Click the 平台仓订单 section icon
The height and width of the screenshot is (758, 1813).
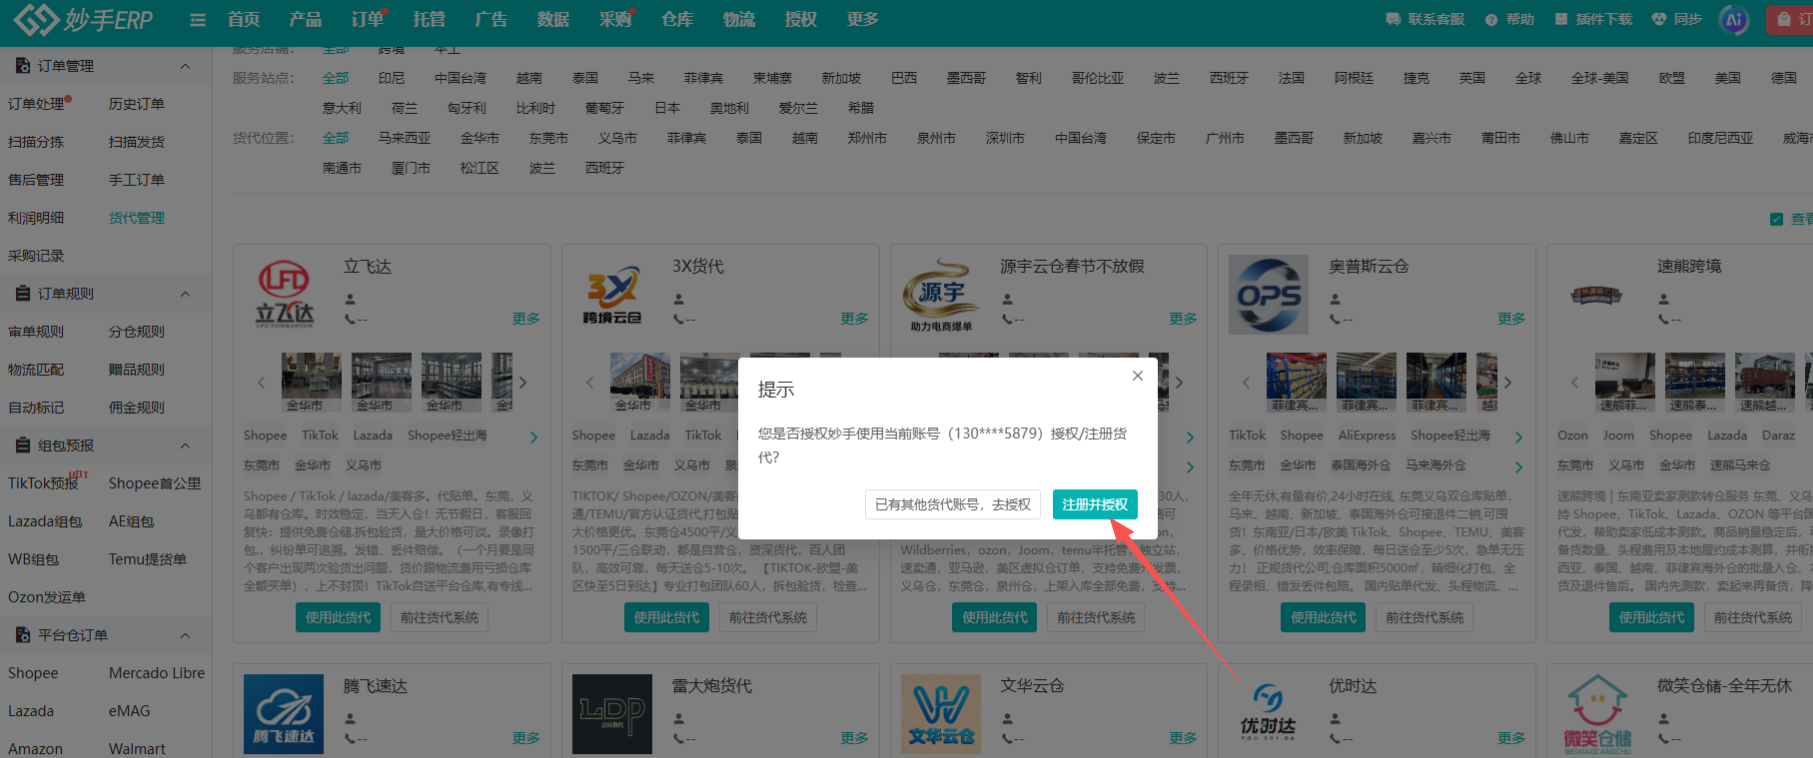tap(23, 635)
